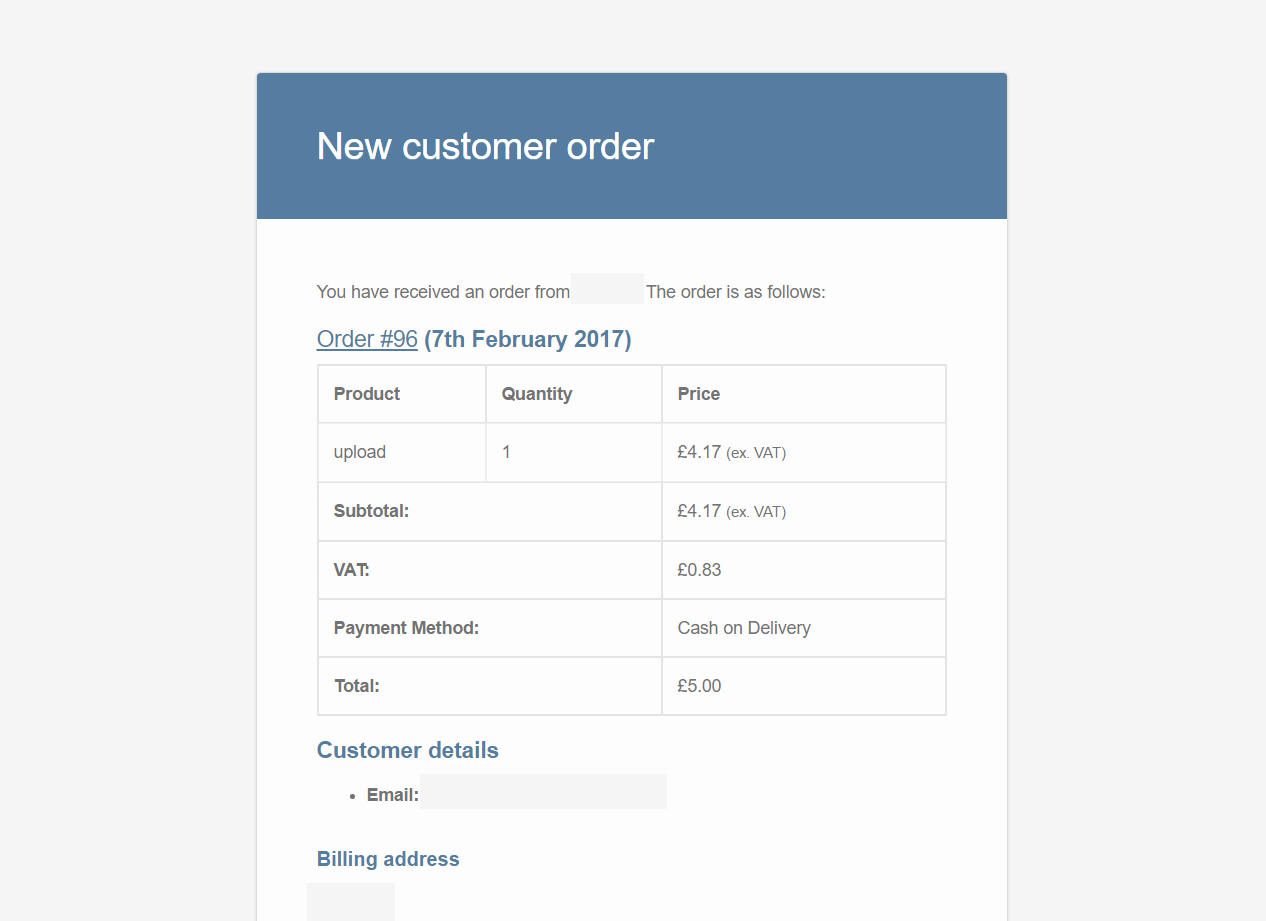Click the Payment Method label
The width and height of the screenshot is (1266, 921).
pos(407,628)
